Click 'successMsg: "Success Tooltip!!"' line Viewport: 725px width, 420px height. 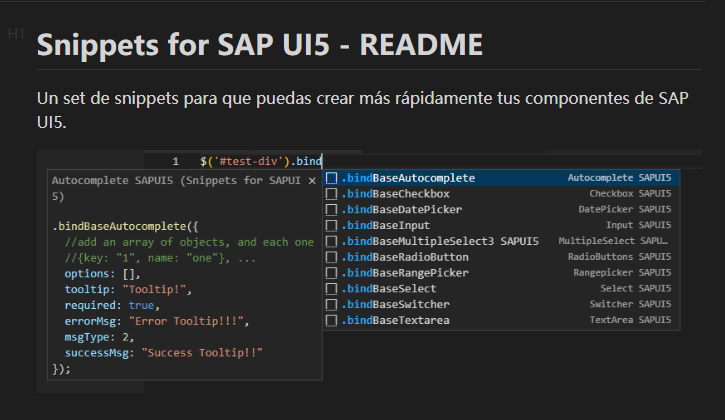(163, 353)
